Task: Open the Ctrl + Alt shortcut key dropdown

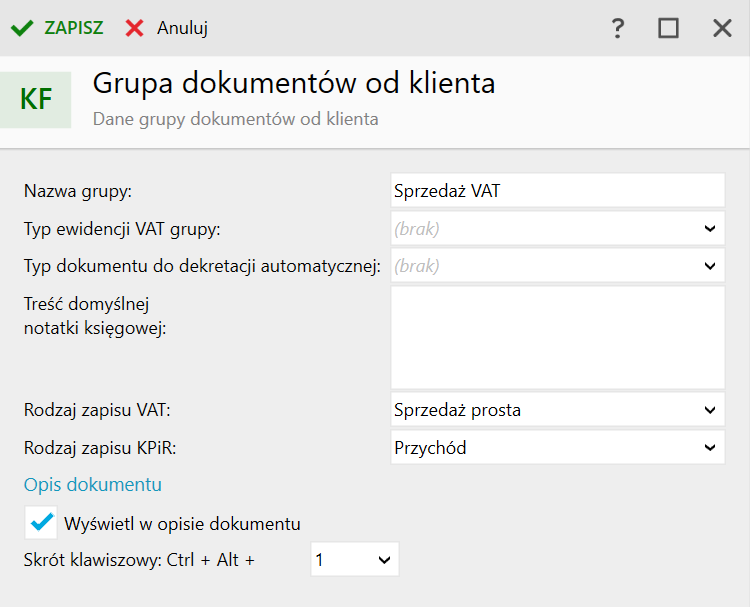Action: [384, 560]
